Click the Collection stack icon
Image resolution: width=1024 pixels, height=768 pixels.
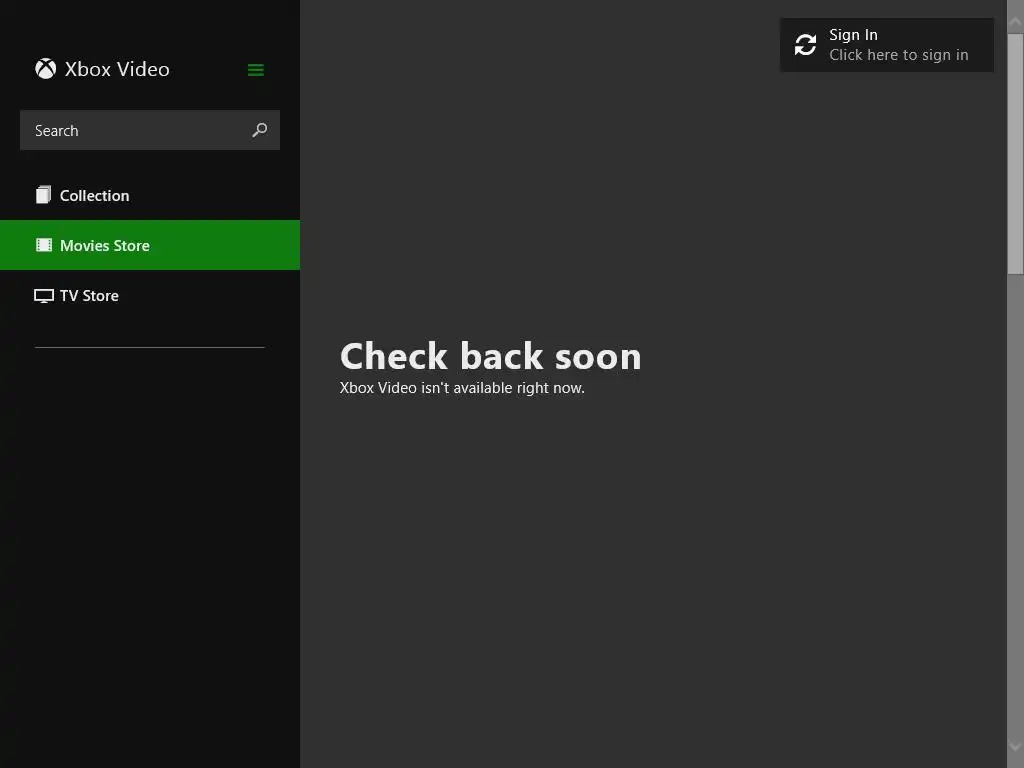click(x=43, y=195)
